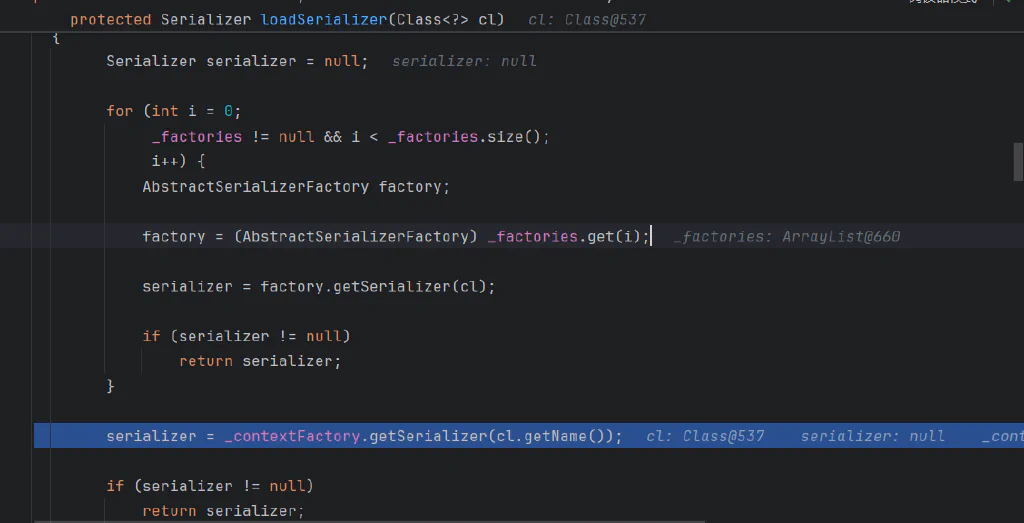Click the _contextFactory field on the highlighted line
This screenshot has height=523, width=1024.
click(x=292, y=436)
